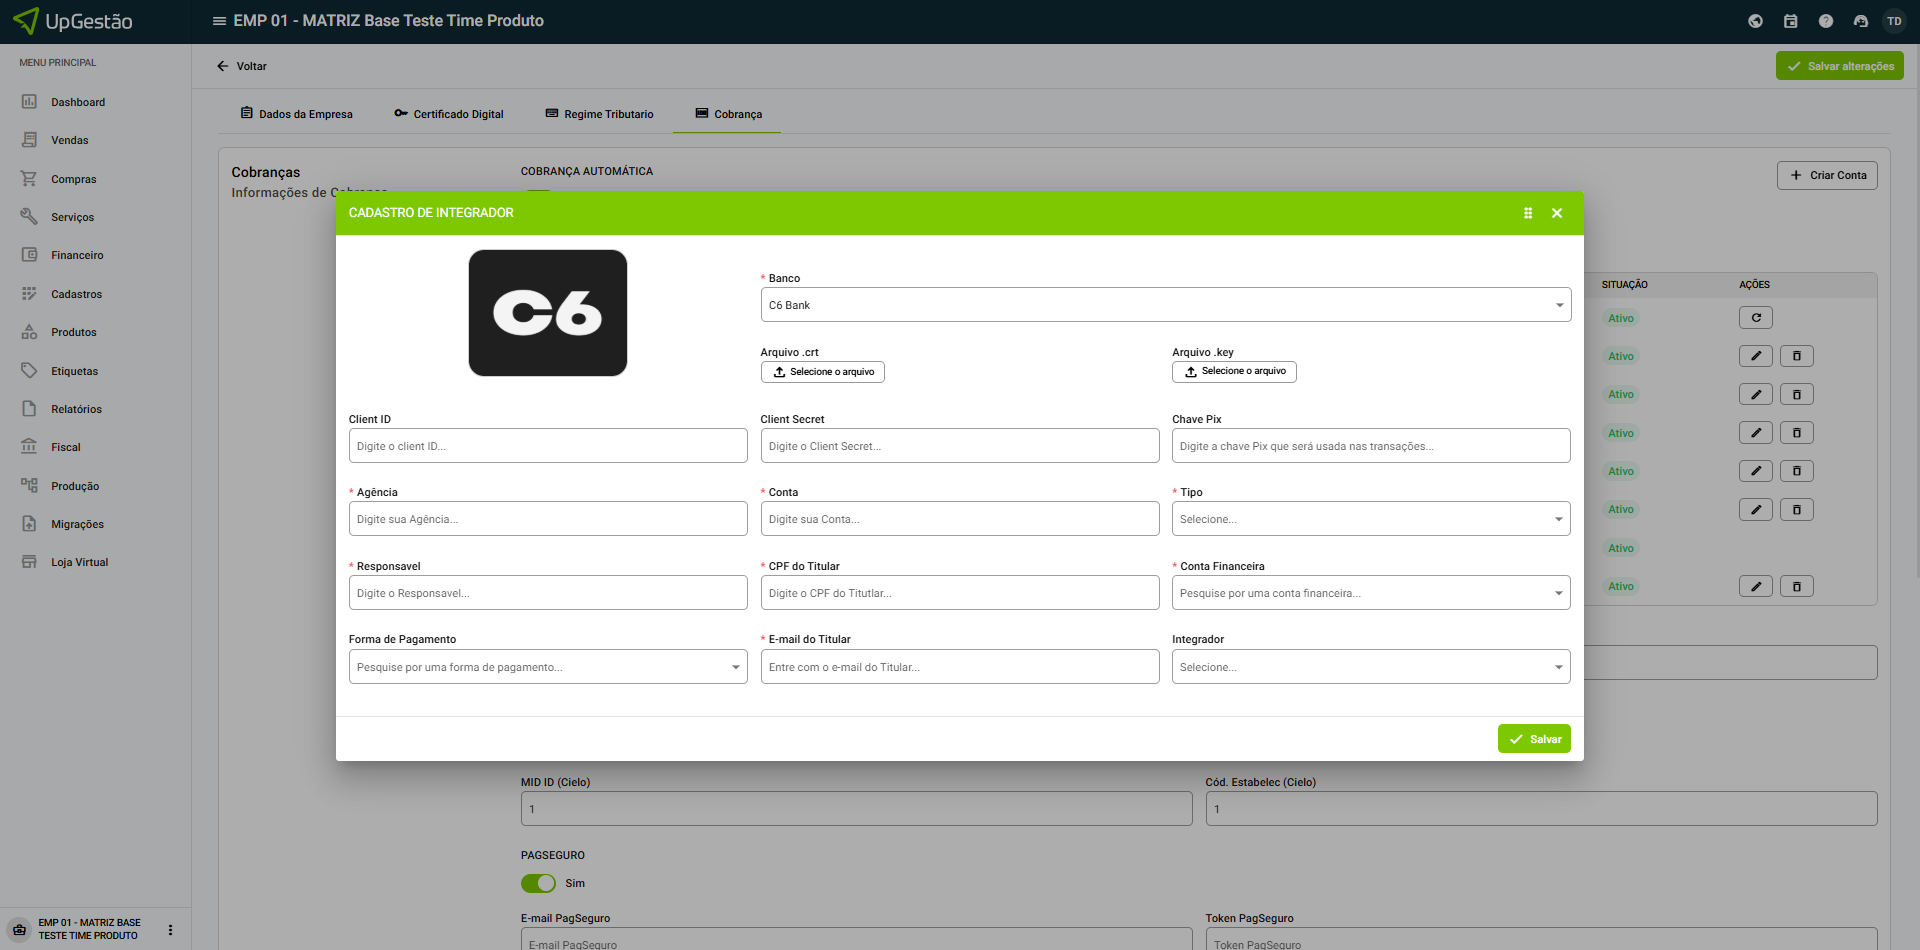Screen dimensions: 1920x950
Task: Open the calendar icon in top bar
Action: coord(1791,21)
